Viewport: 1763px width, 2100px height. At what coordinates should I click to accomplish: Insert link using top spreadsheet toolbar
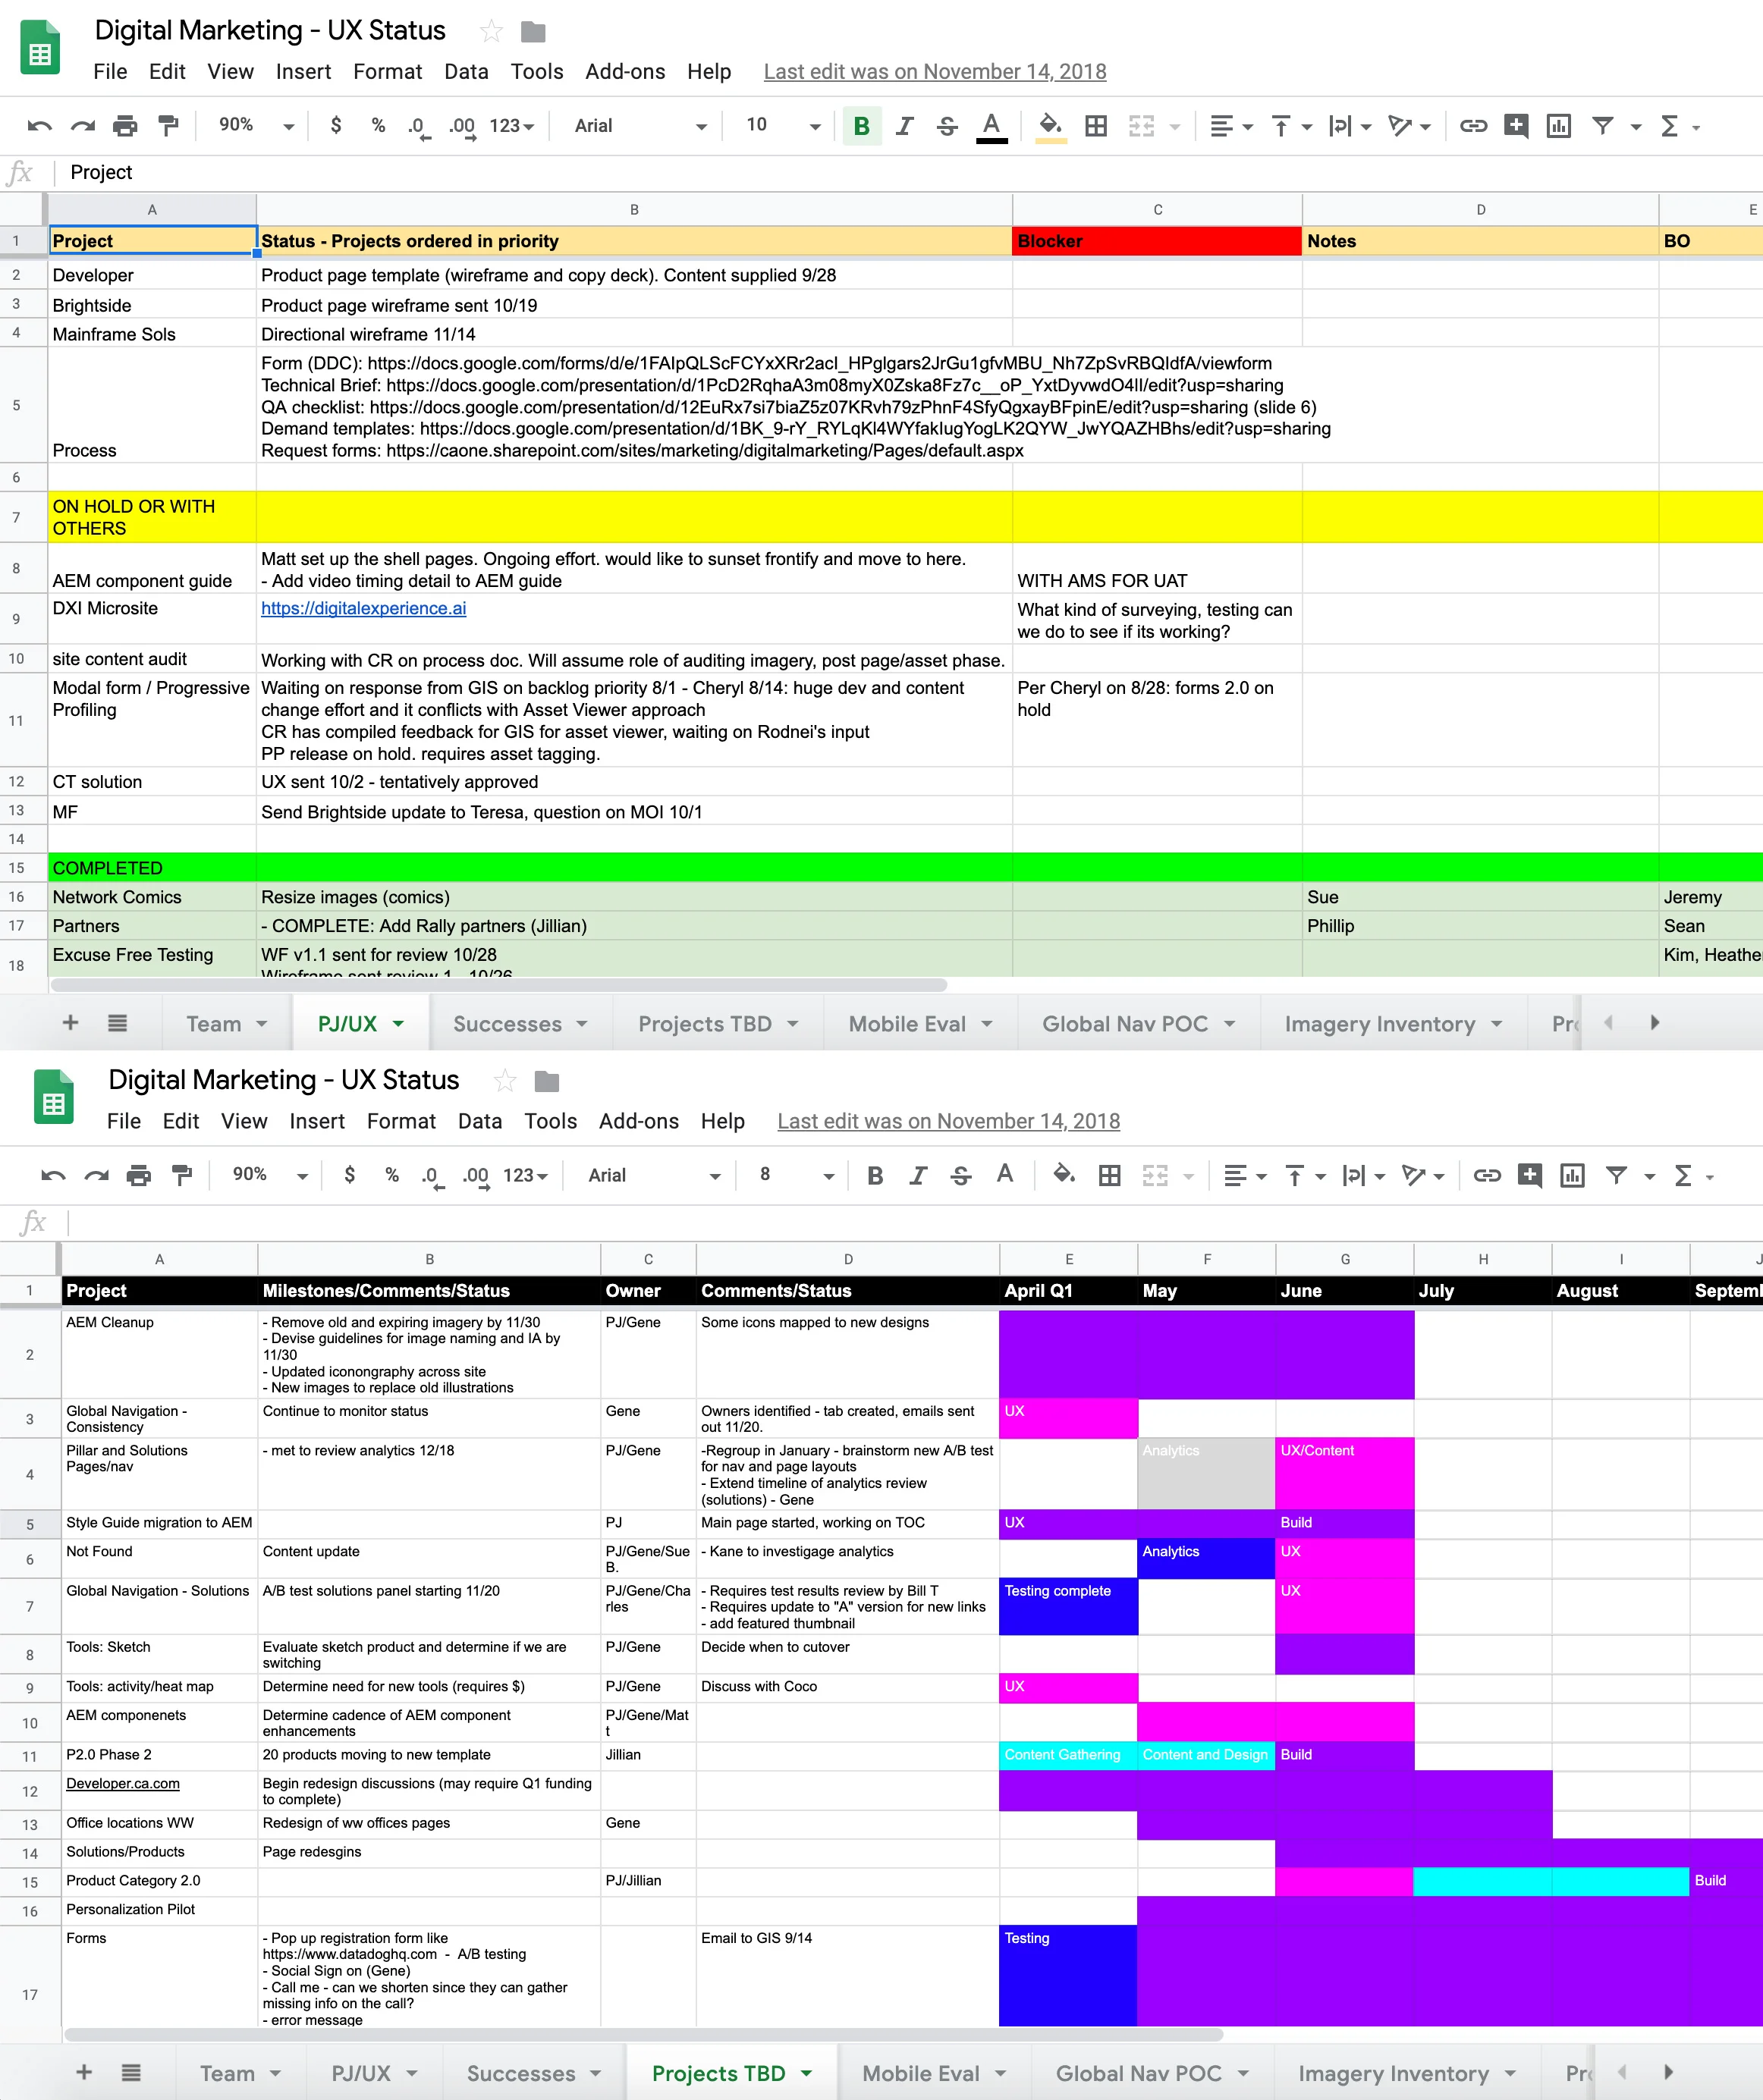pyautogui.click(x=1473, y=126)
